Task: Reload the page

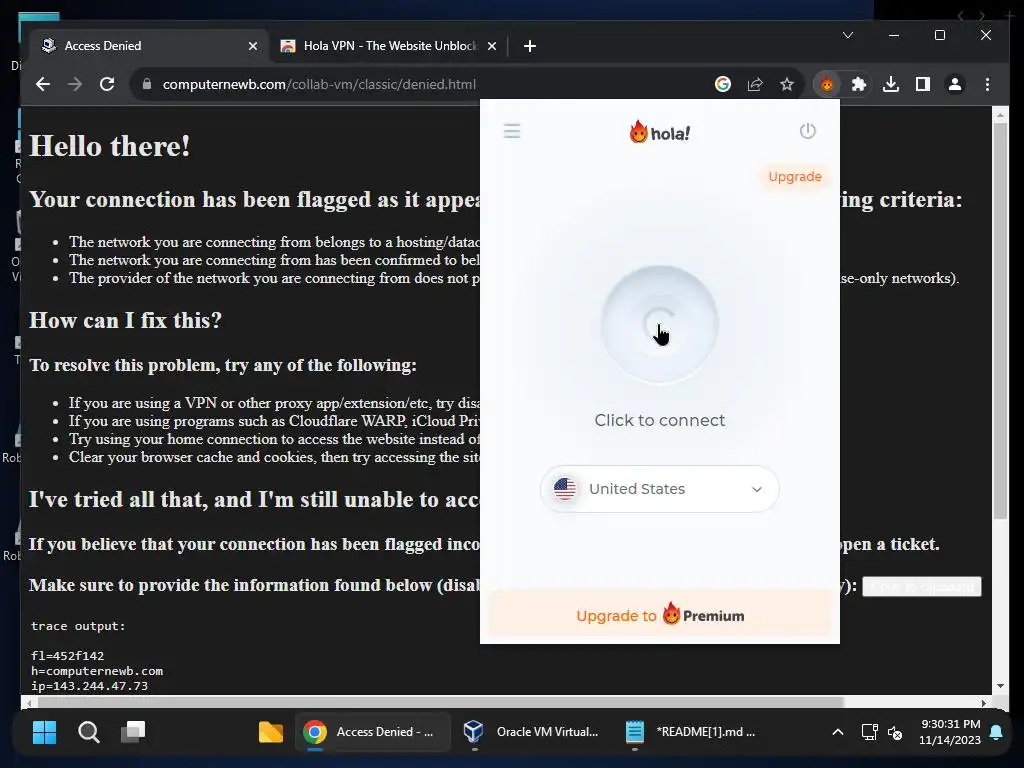Action: click(107, 84)
